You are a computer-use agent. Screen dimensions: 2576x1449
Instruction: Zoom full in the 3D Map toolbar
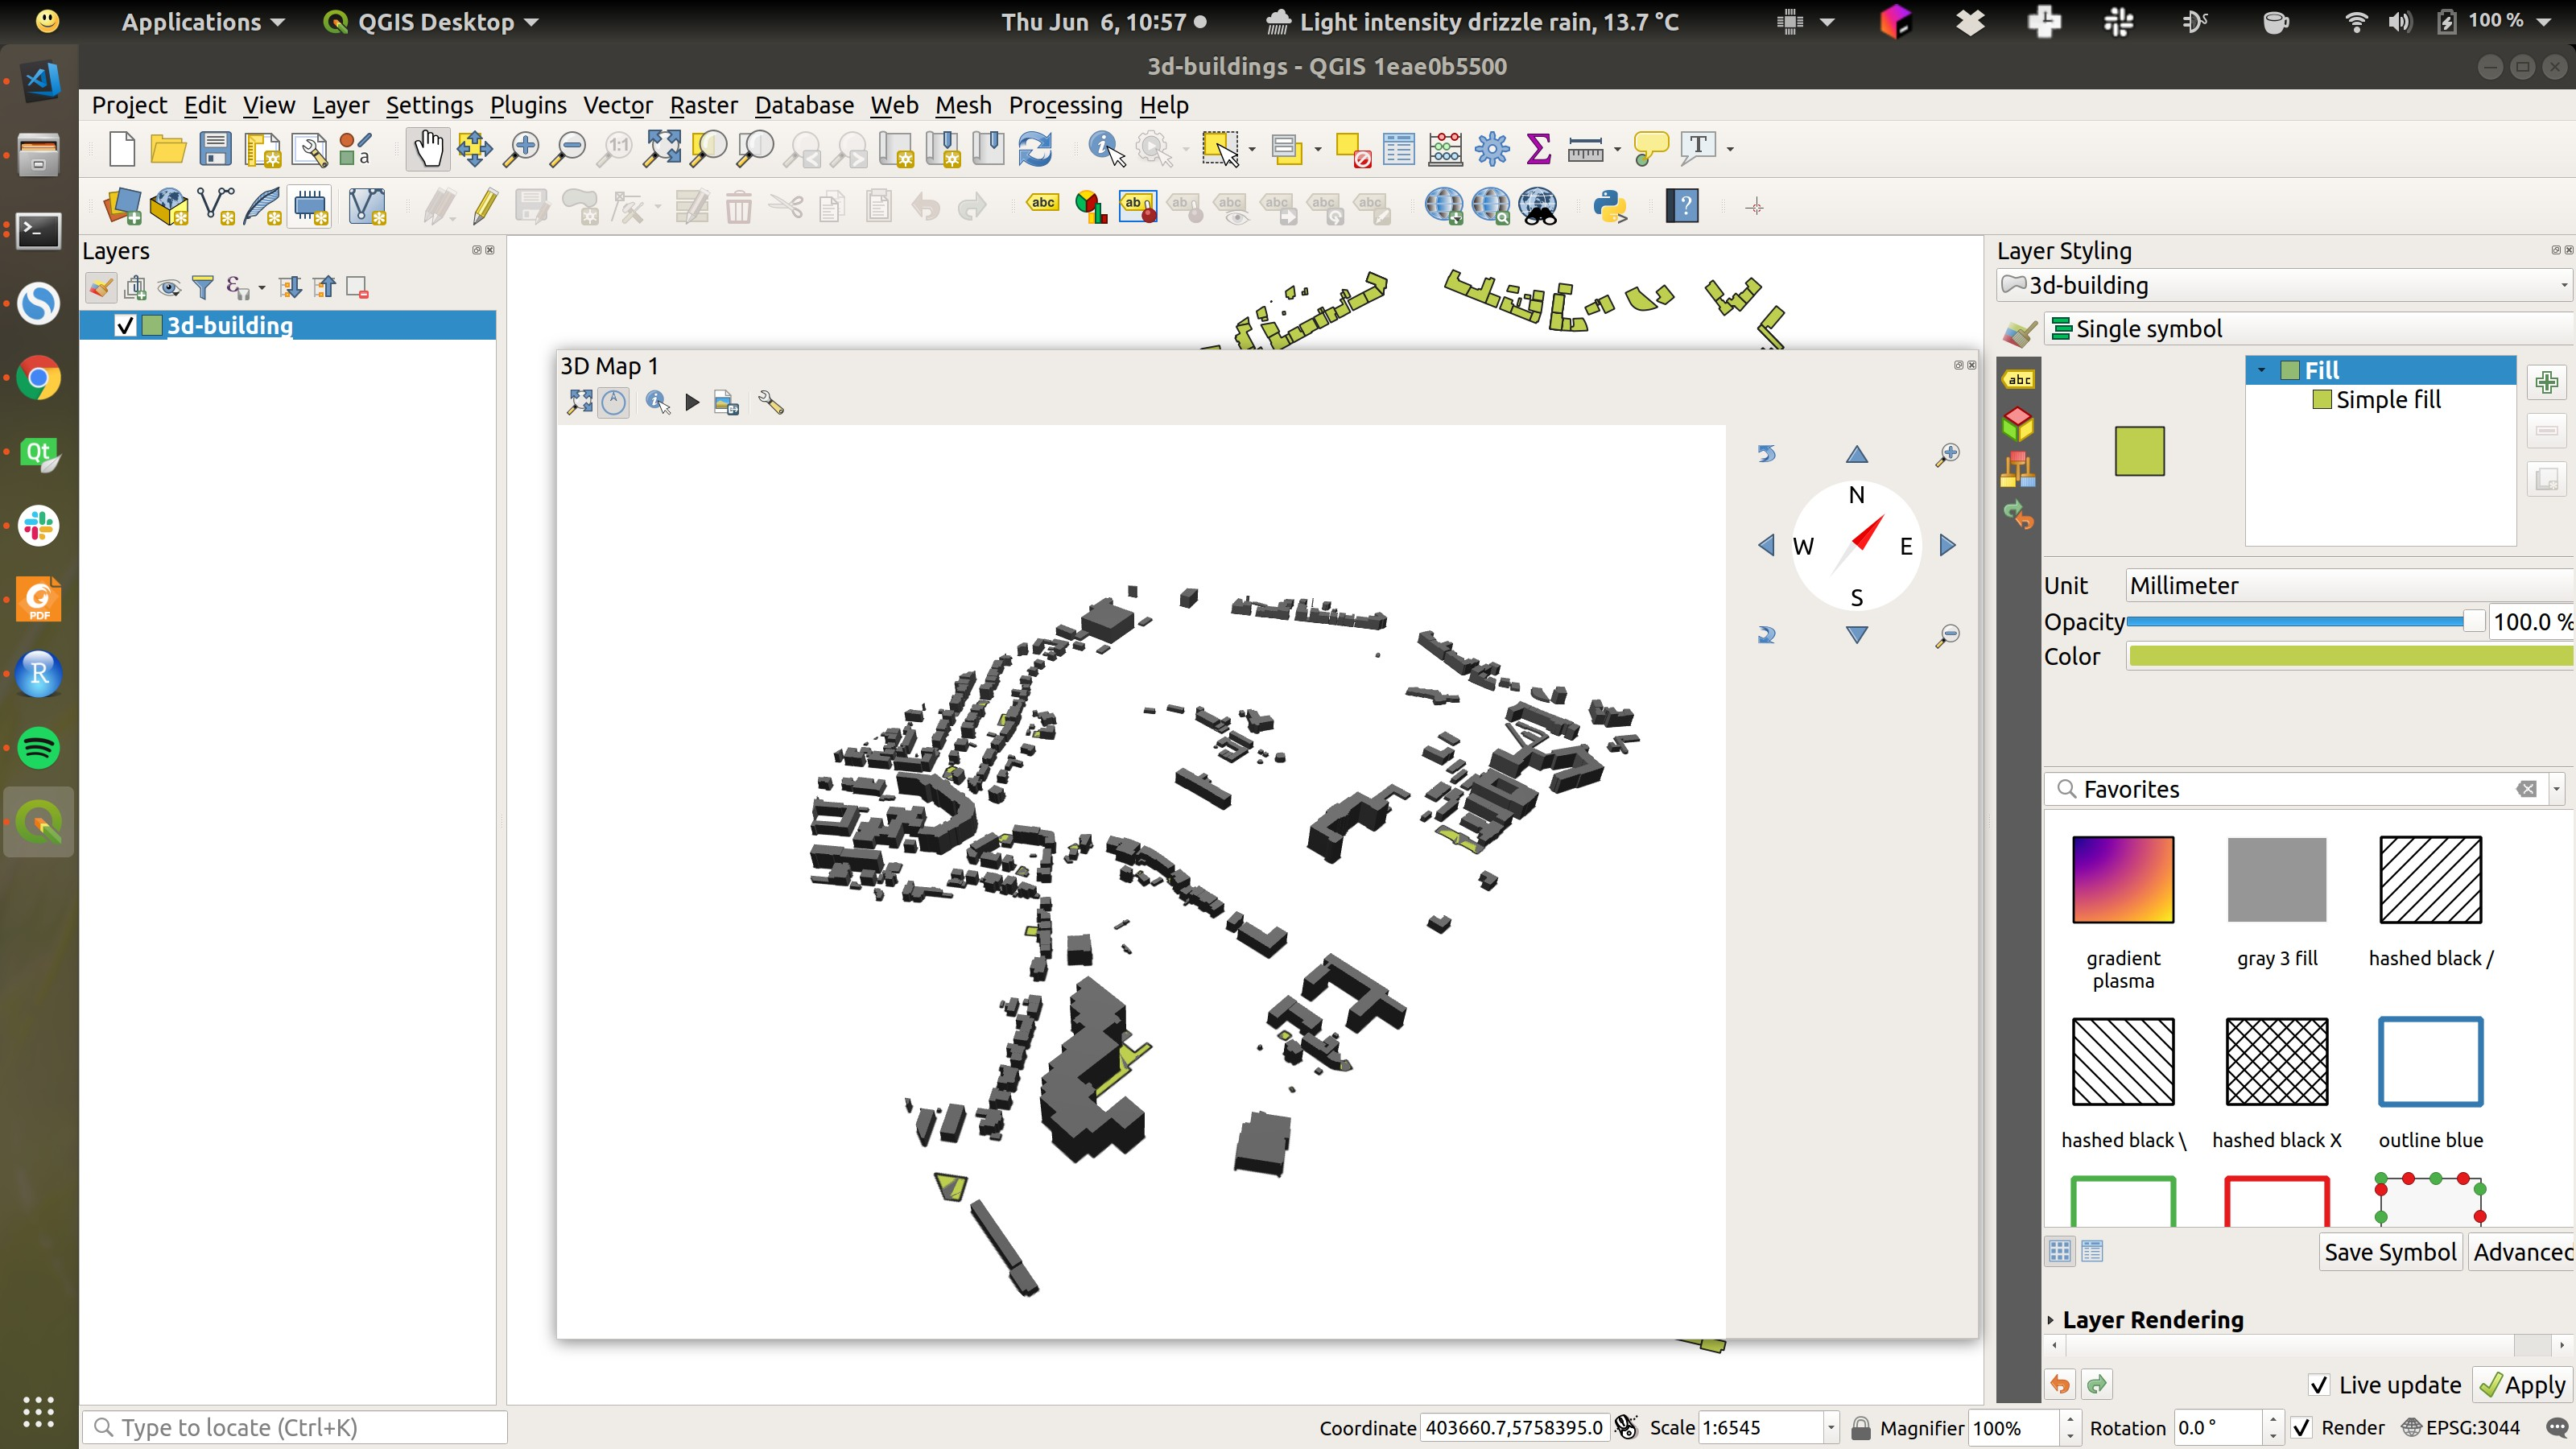[x=580, y=403]
